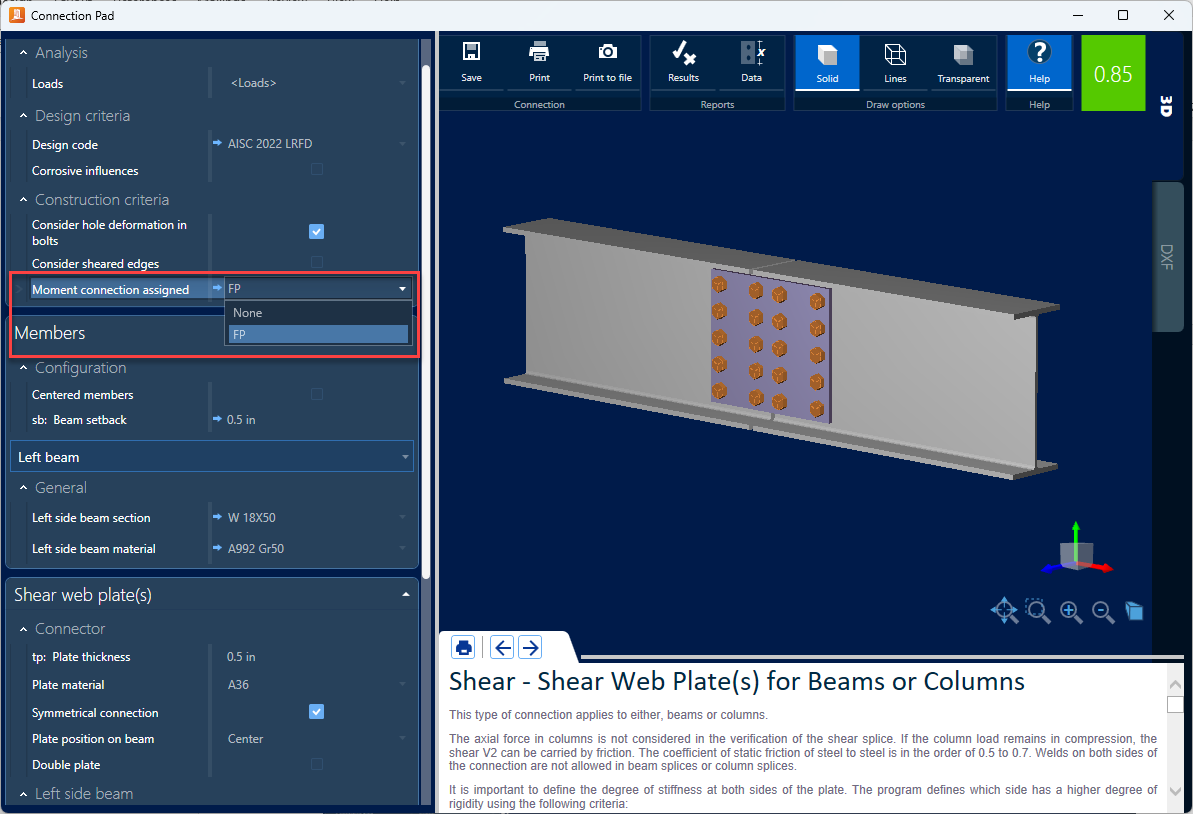Switch drawing to Transparent mode

pyautogui.click(x=963, y=62)
